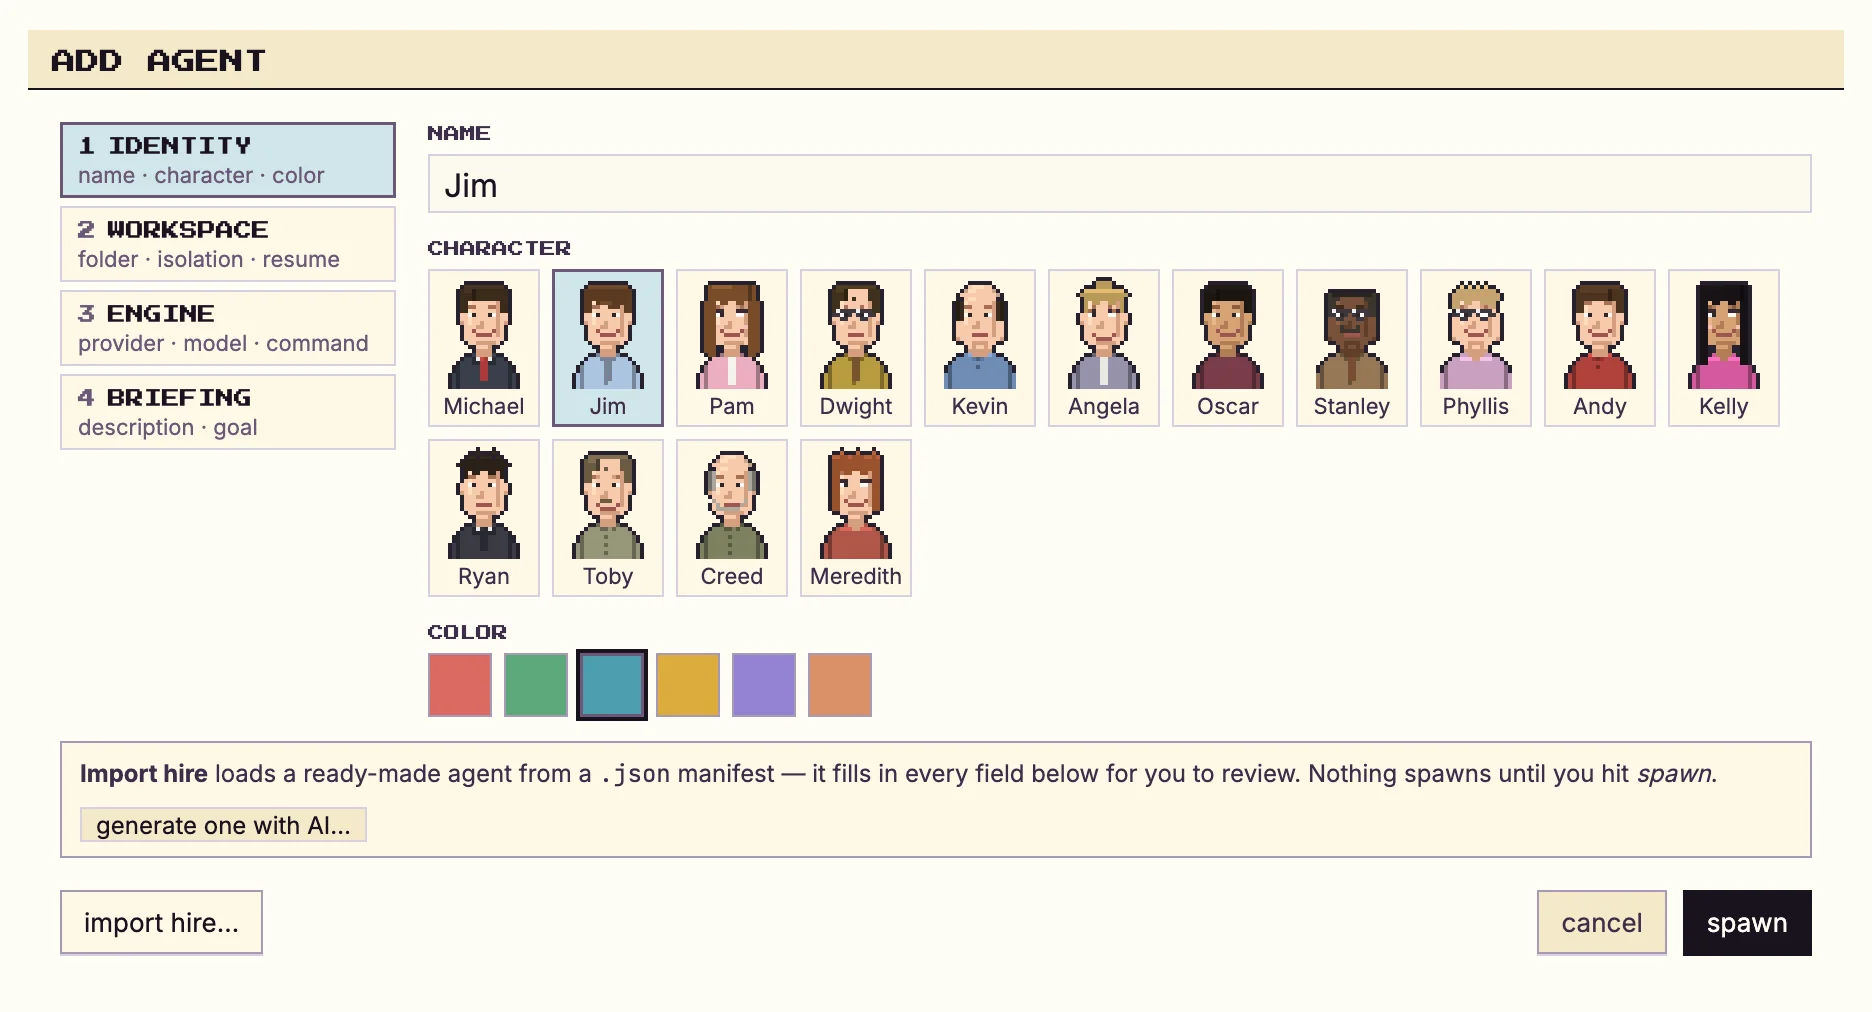The height and width of the screenshot is (1012, 1872).
Task: Select the Michael character avatar
Action: [x=484, y=348]
